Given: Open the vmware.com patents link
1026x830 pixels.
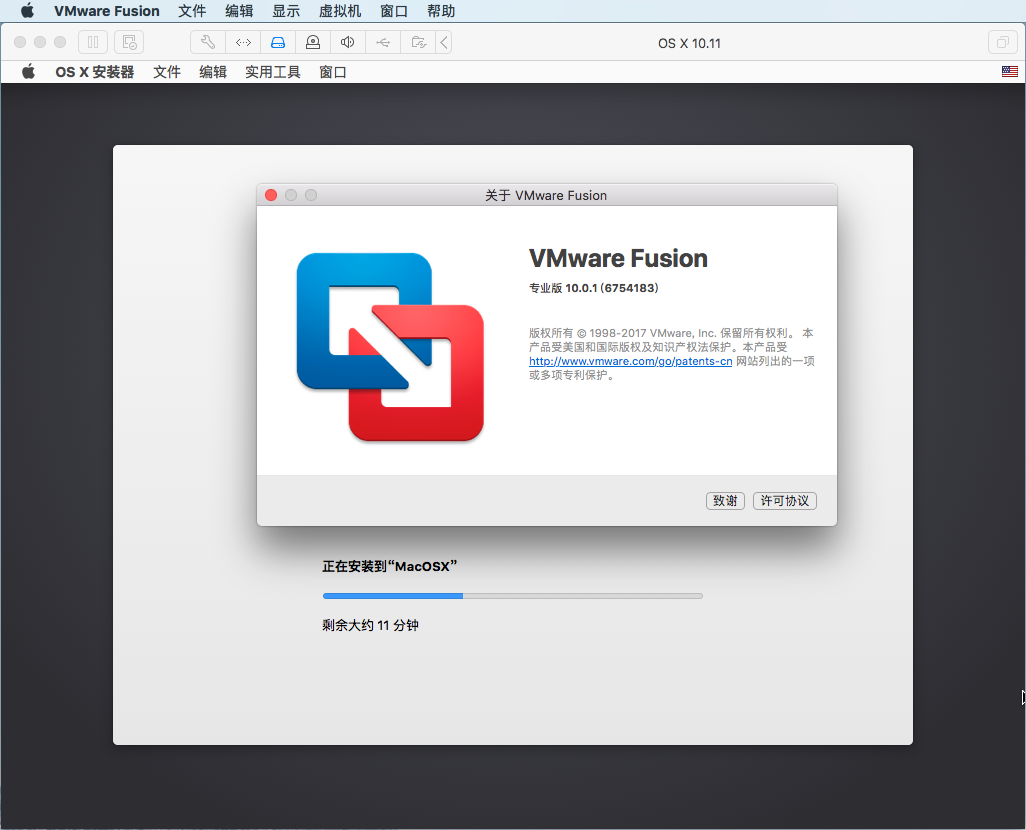Looking at the screenshot, I should pyautogui.click(x=630, y=361).
